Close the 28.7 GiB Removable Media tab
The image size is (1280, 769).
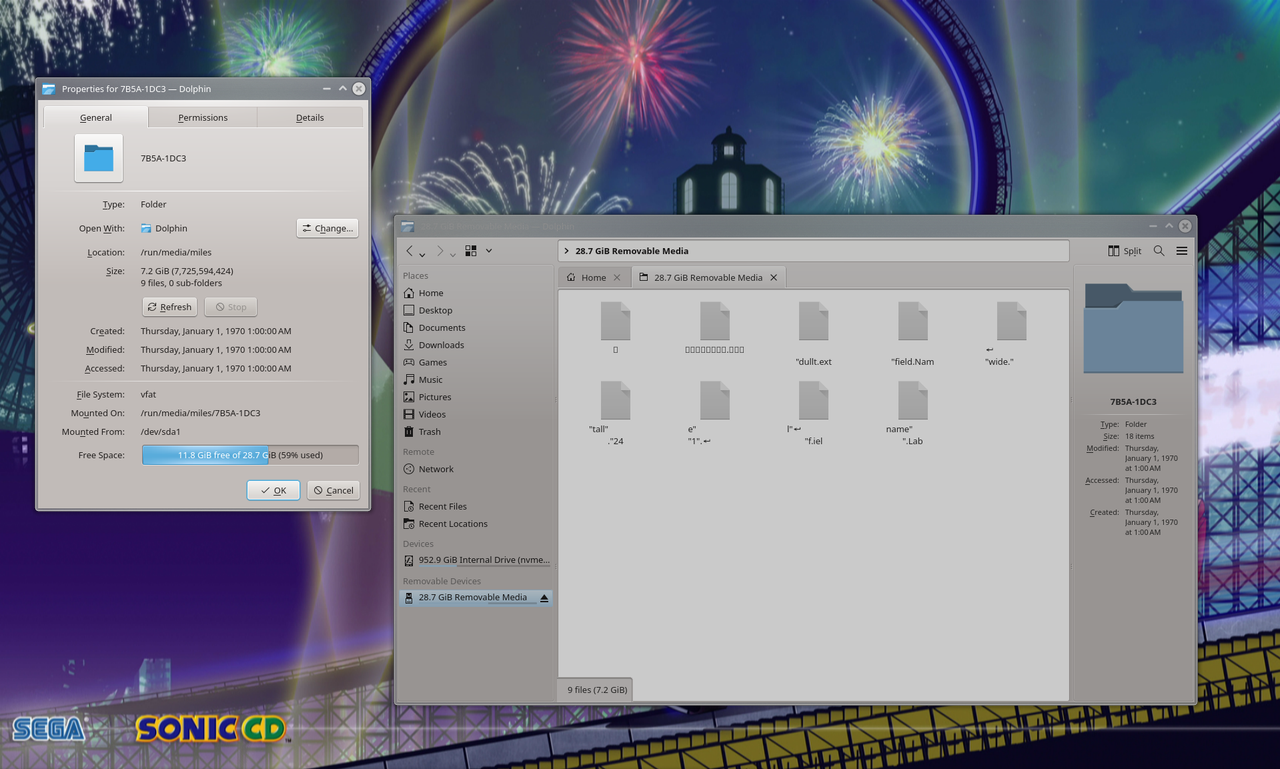tap(774, 277)
